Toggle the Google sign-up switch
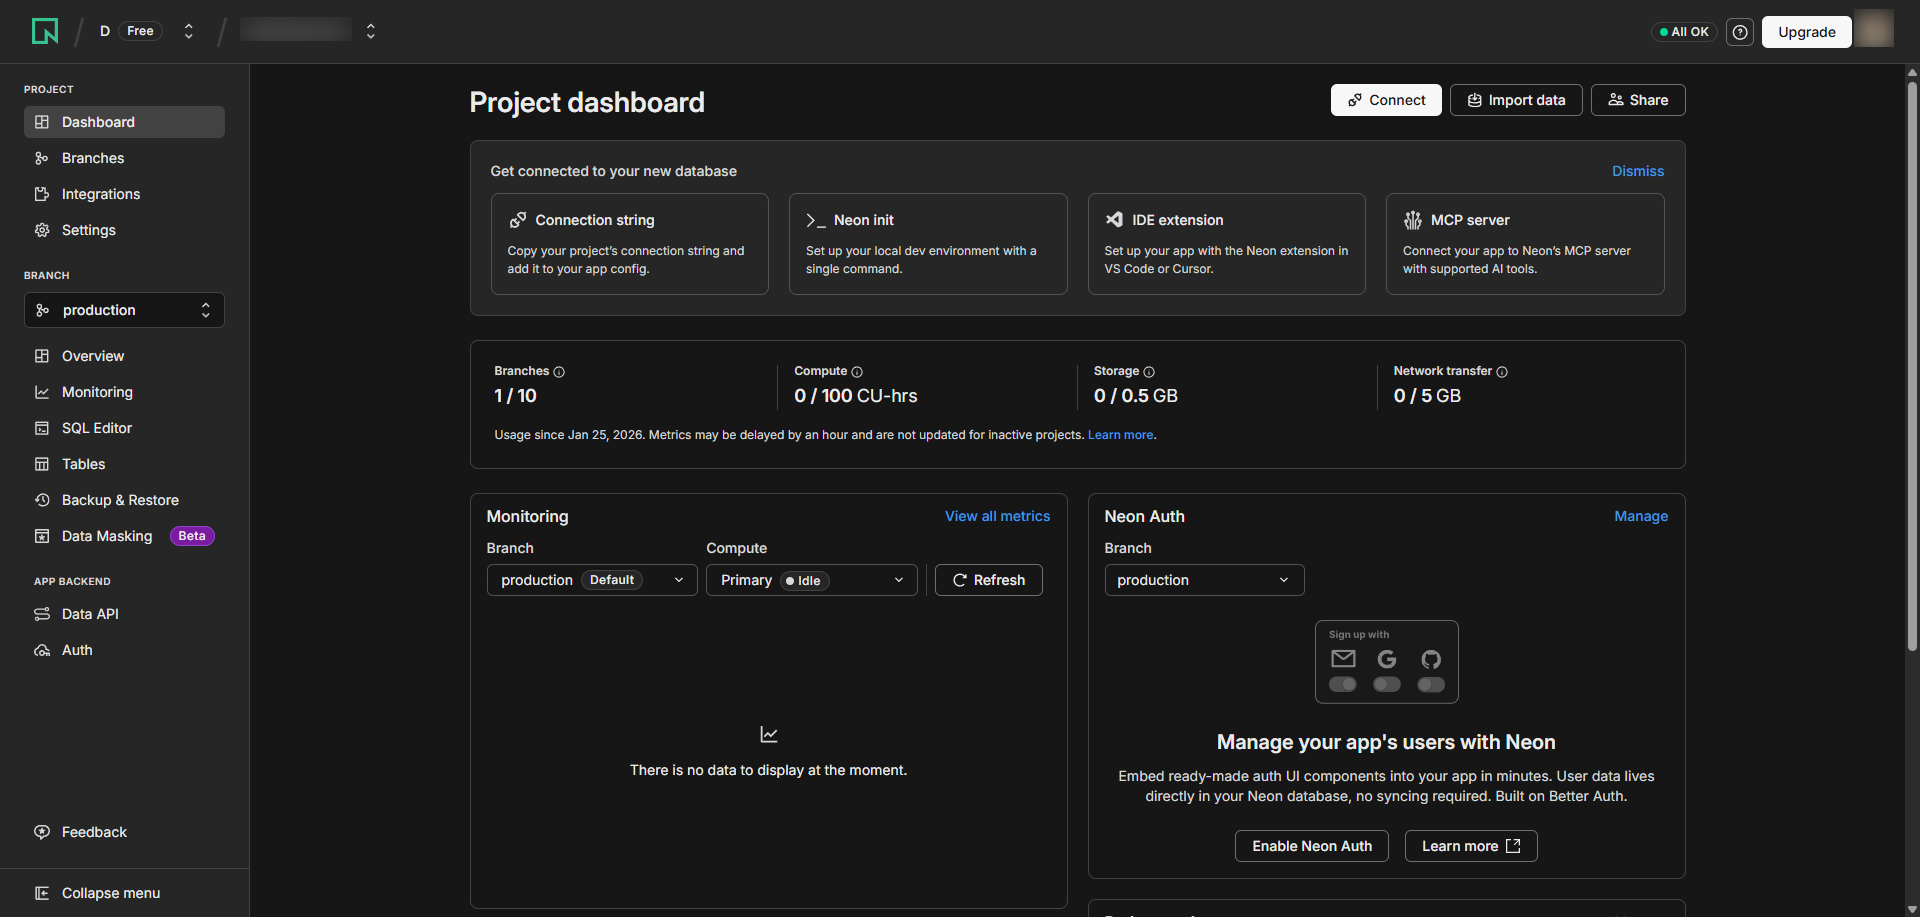1920x917 pixels. click(x=1387, y=685)
